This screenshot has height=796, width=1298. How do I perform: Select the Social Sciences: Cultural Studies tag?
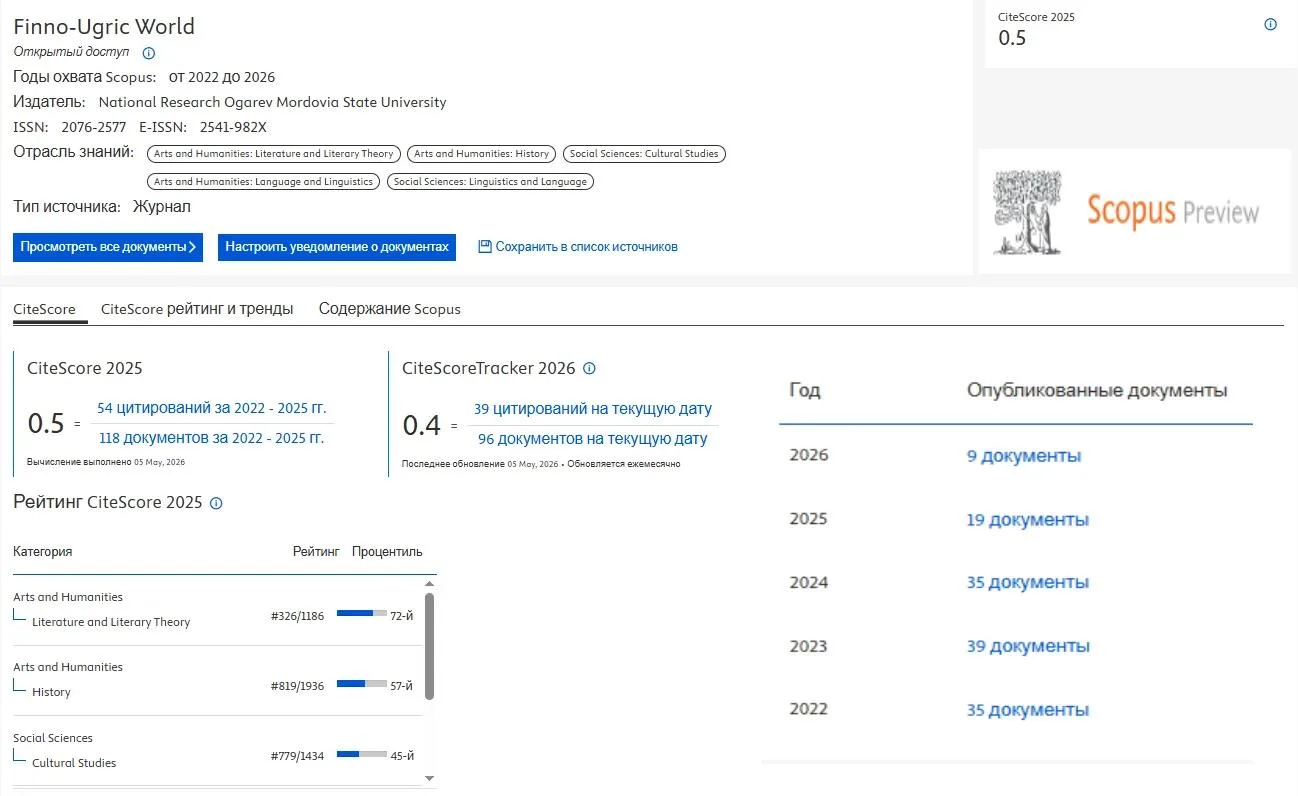(x=644, y=154)
